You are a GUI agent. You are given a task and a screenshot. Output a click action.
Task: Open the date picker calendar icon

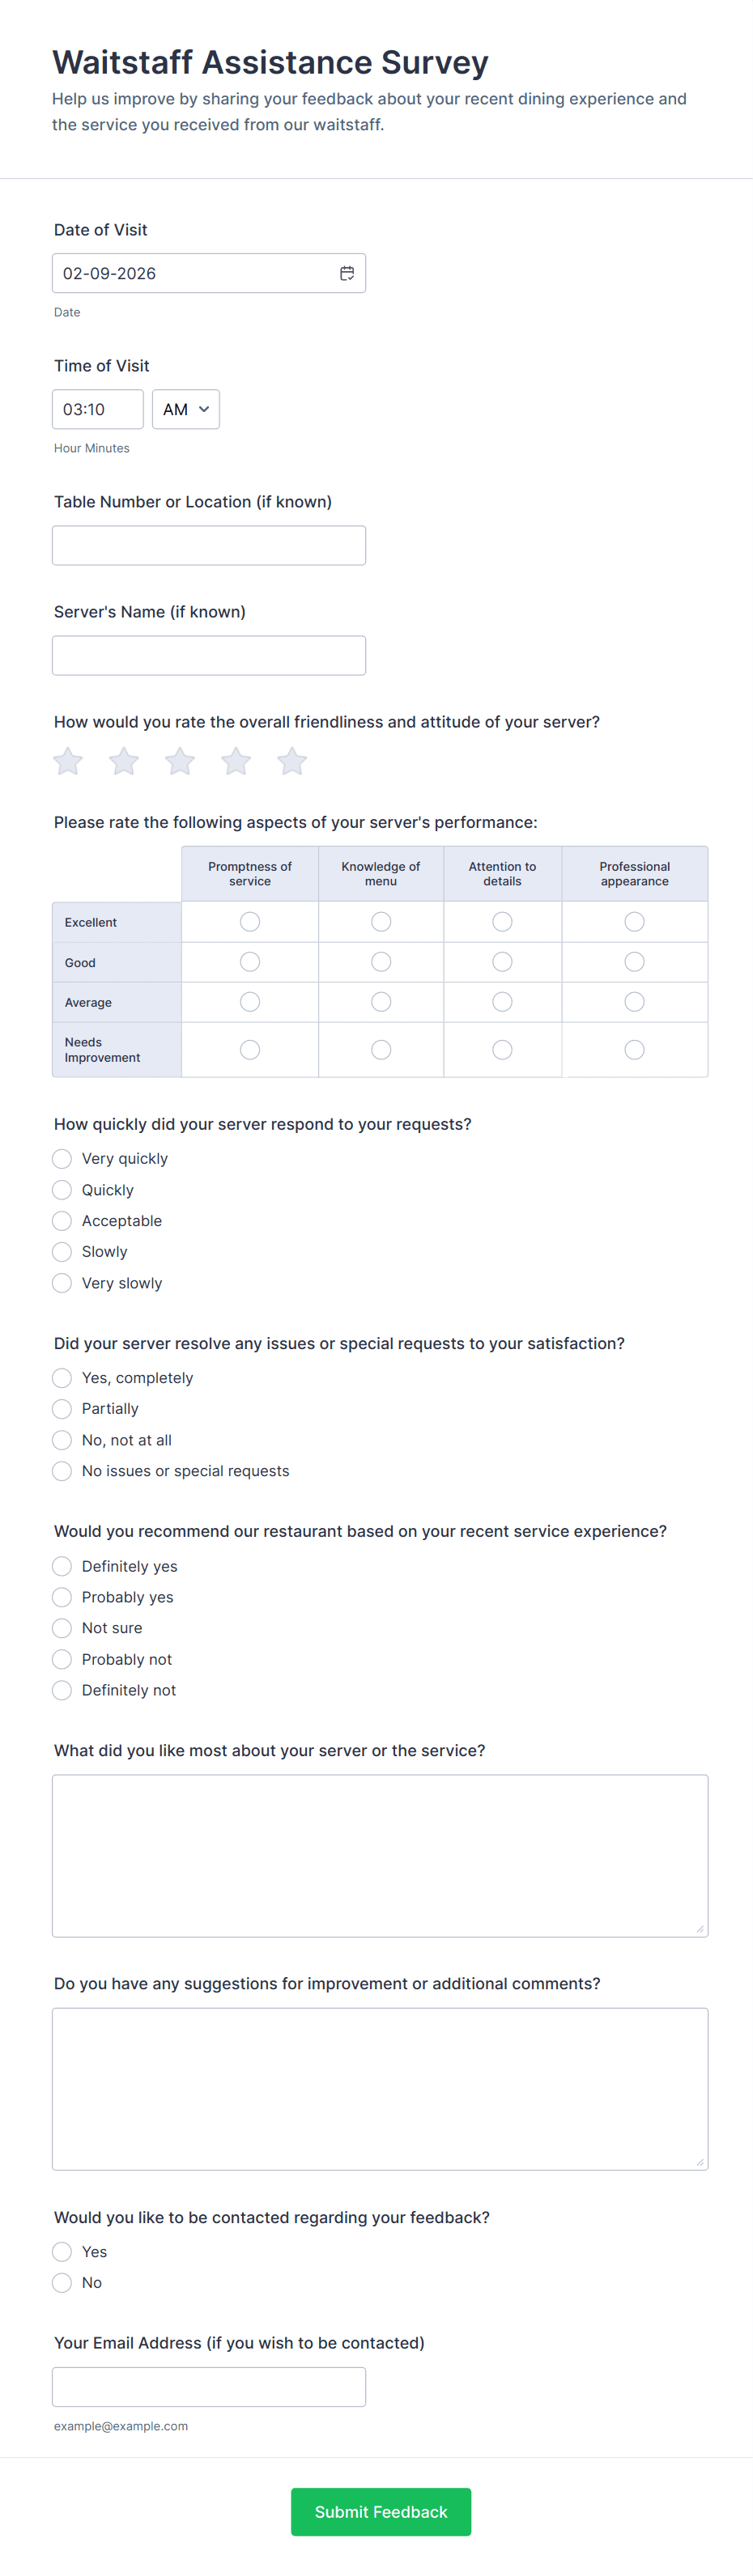pos(347,272)
